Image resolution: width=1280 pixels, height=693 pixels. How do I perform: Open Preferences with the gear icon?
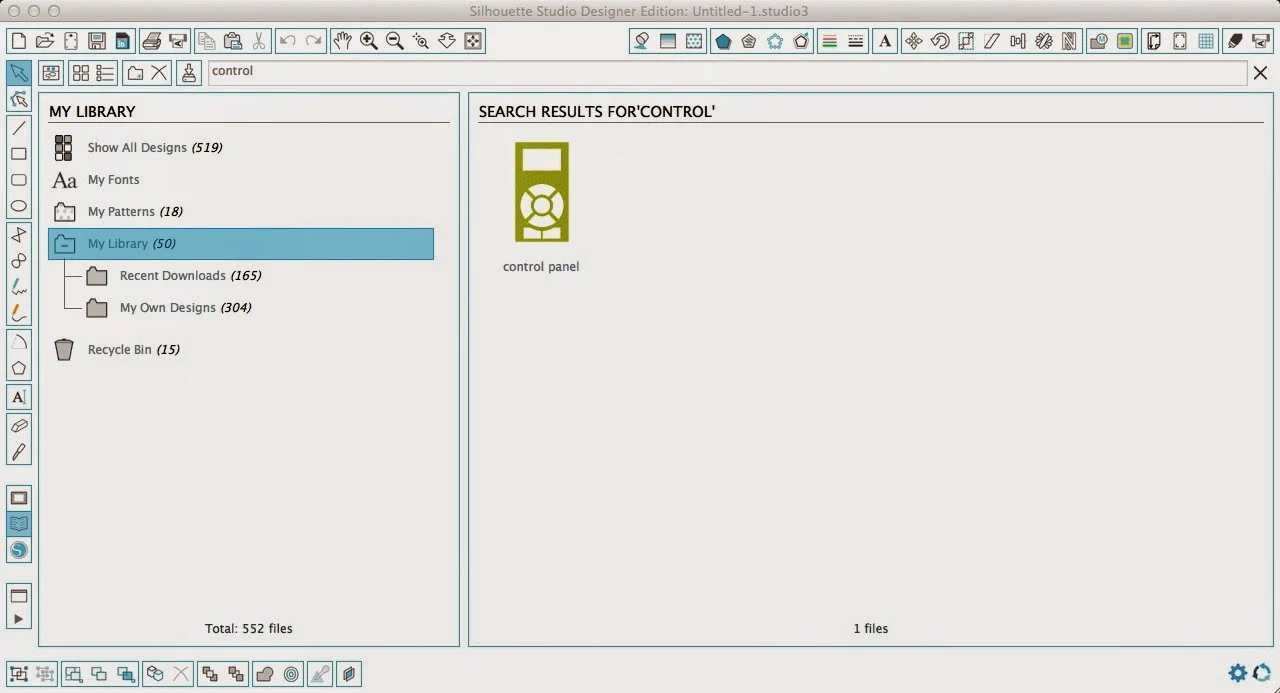[1238, 673]
